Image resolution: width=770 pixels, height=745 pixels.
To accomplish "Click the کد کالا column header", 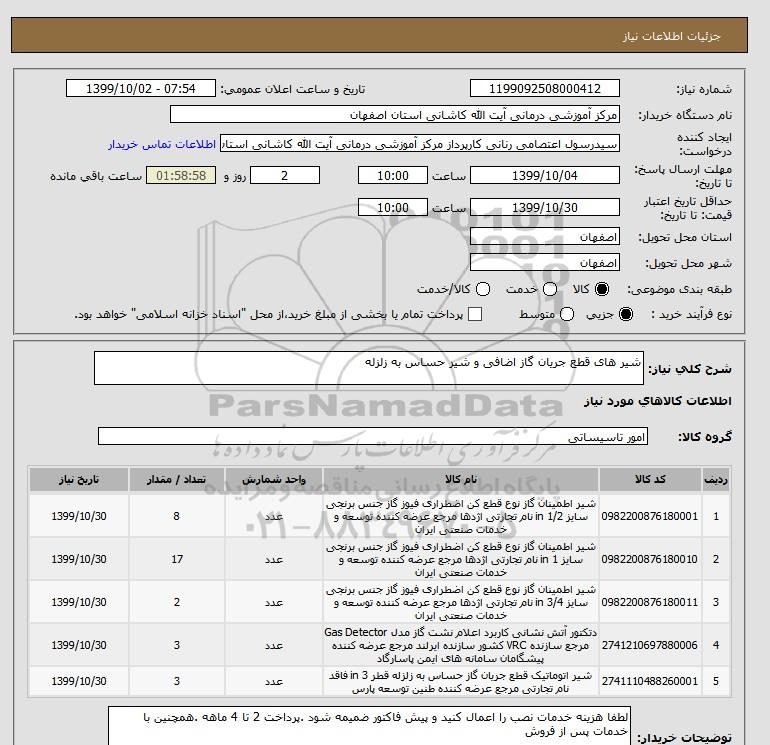I will tap(650, 479).
